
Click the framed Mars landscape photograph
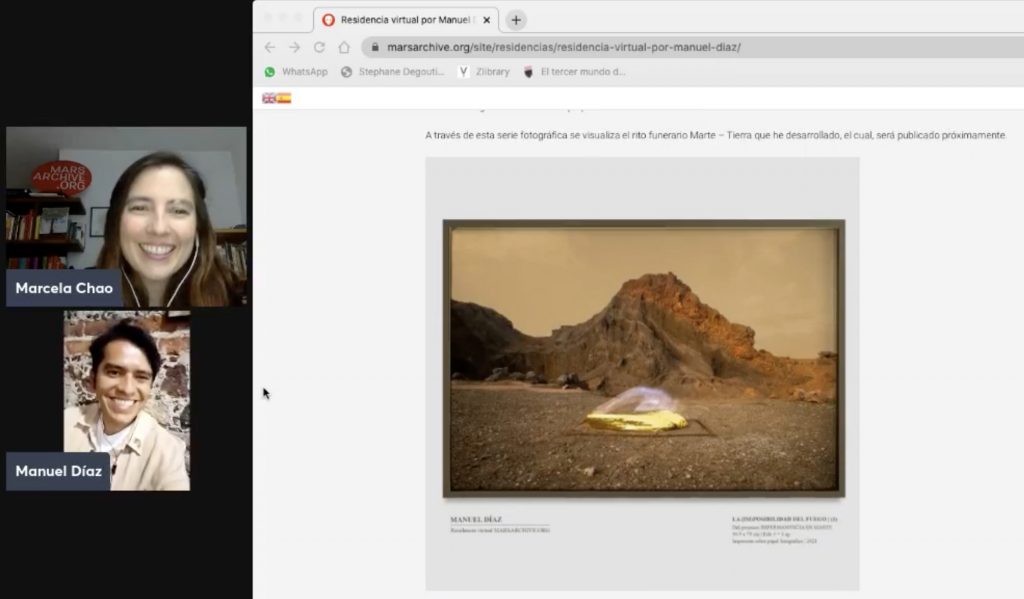tap(643, 359)
